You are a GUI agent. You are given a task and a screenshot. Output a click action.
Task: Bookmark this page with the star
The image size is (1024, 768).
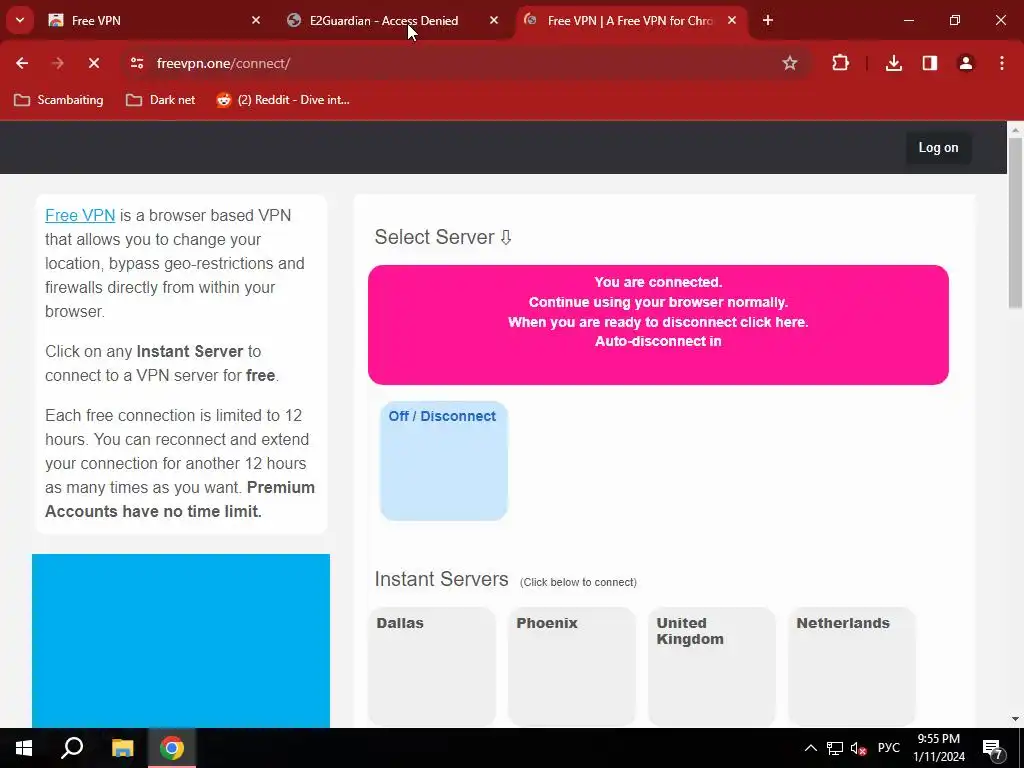[790, 63]
